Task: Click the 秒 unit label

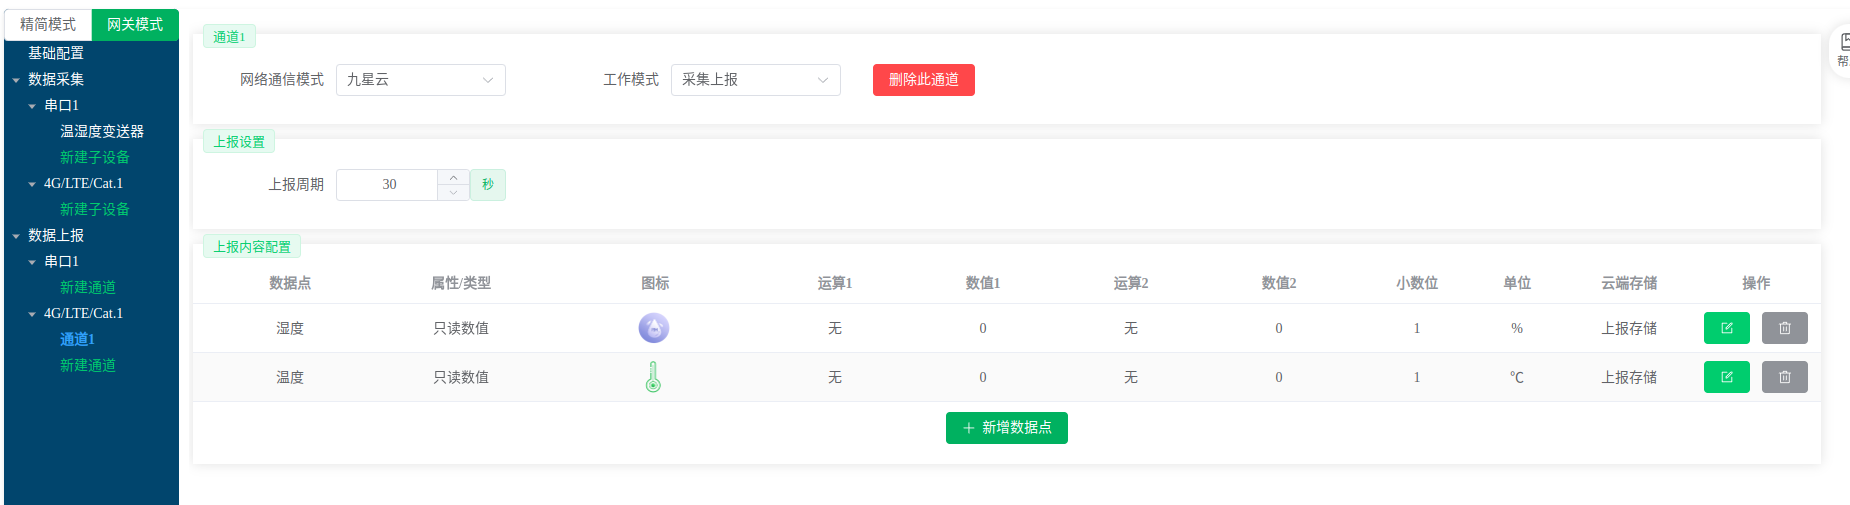Action: [x=488, y=185]
